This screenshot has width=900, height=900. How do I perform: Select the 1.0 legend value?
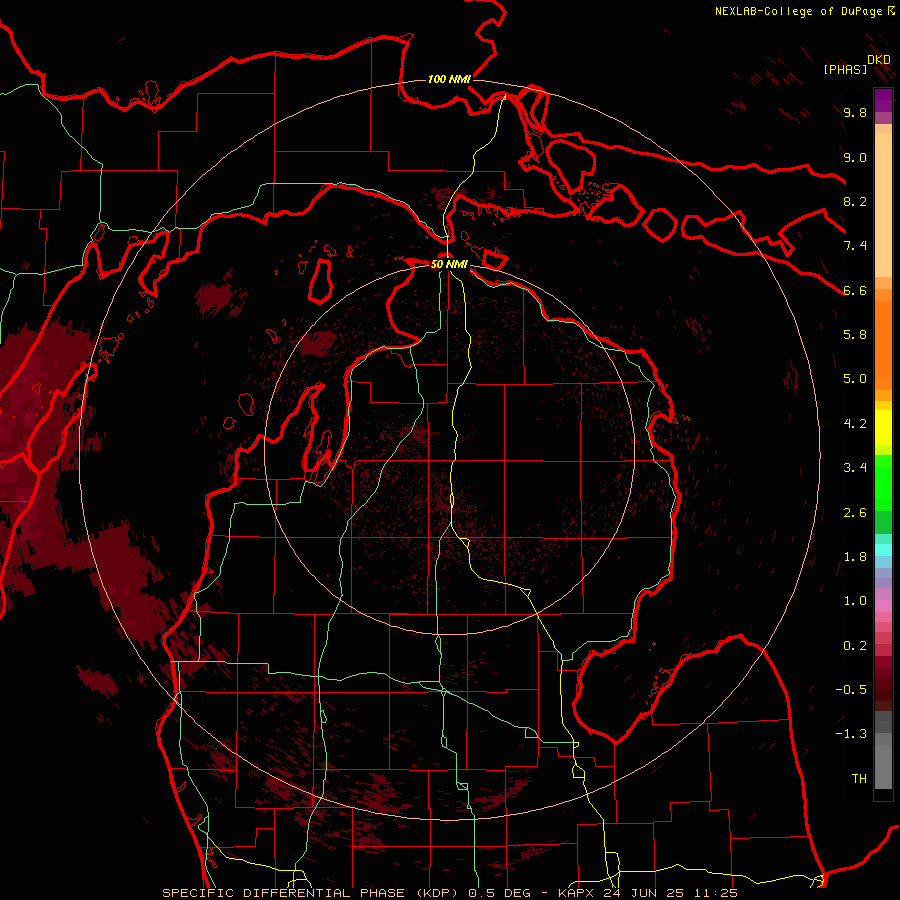coord(855,601)
